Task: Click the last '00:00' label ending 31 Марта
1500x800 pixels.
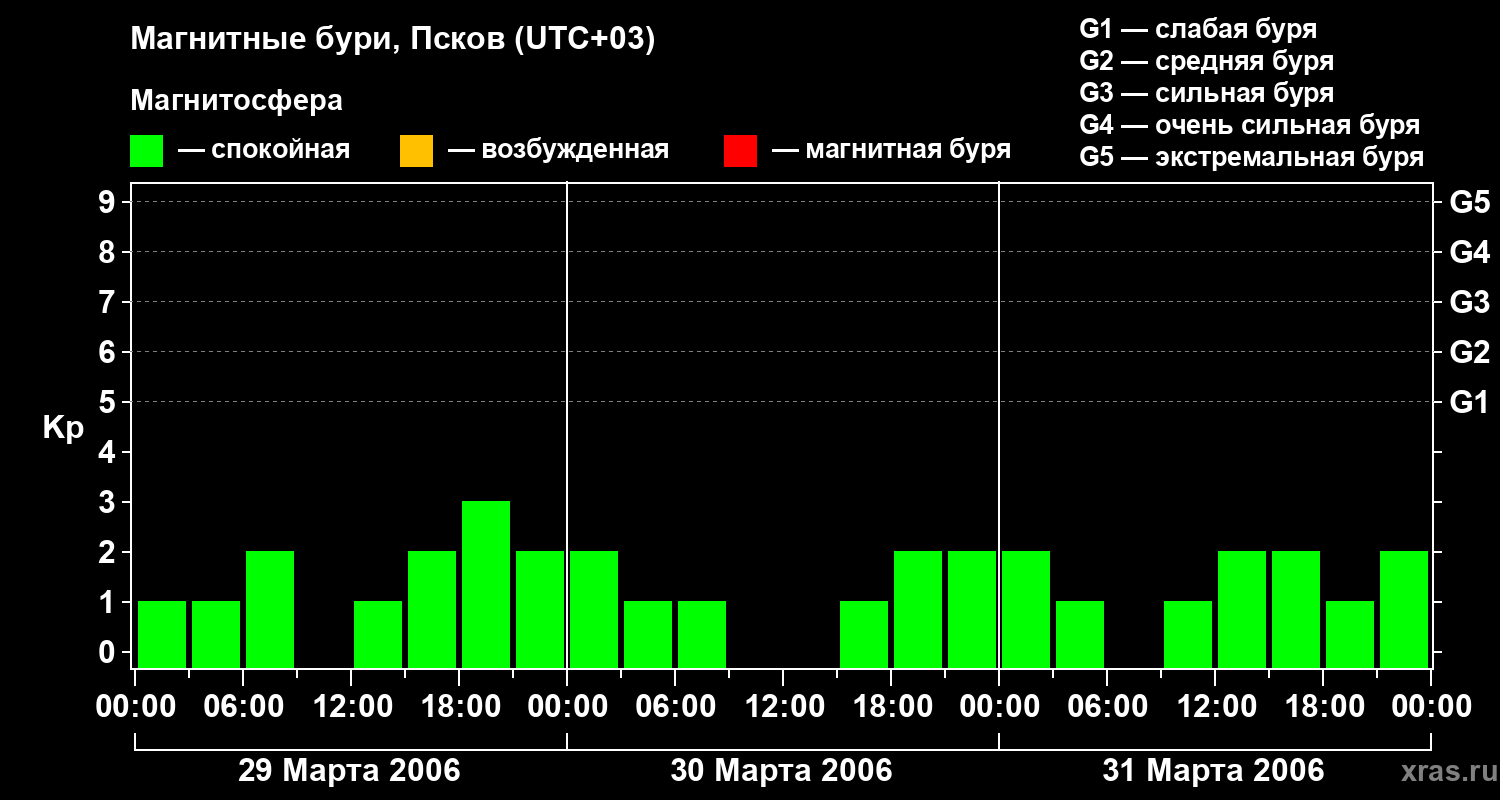Action: pyautogui.click(x=1431, y=707)
